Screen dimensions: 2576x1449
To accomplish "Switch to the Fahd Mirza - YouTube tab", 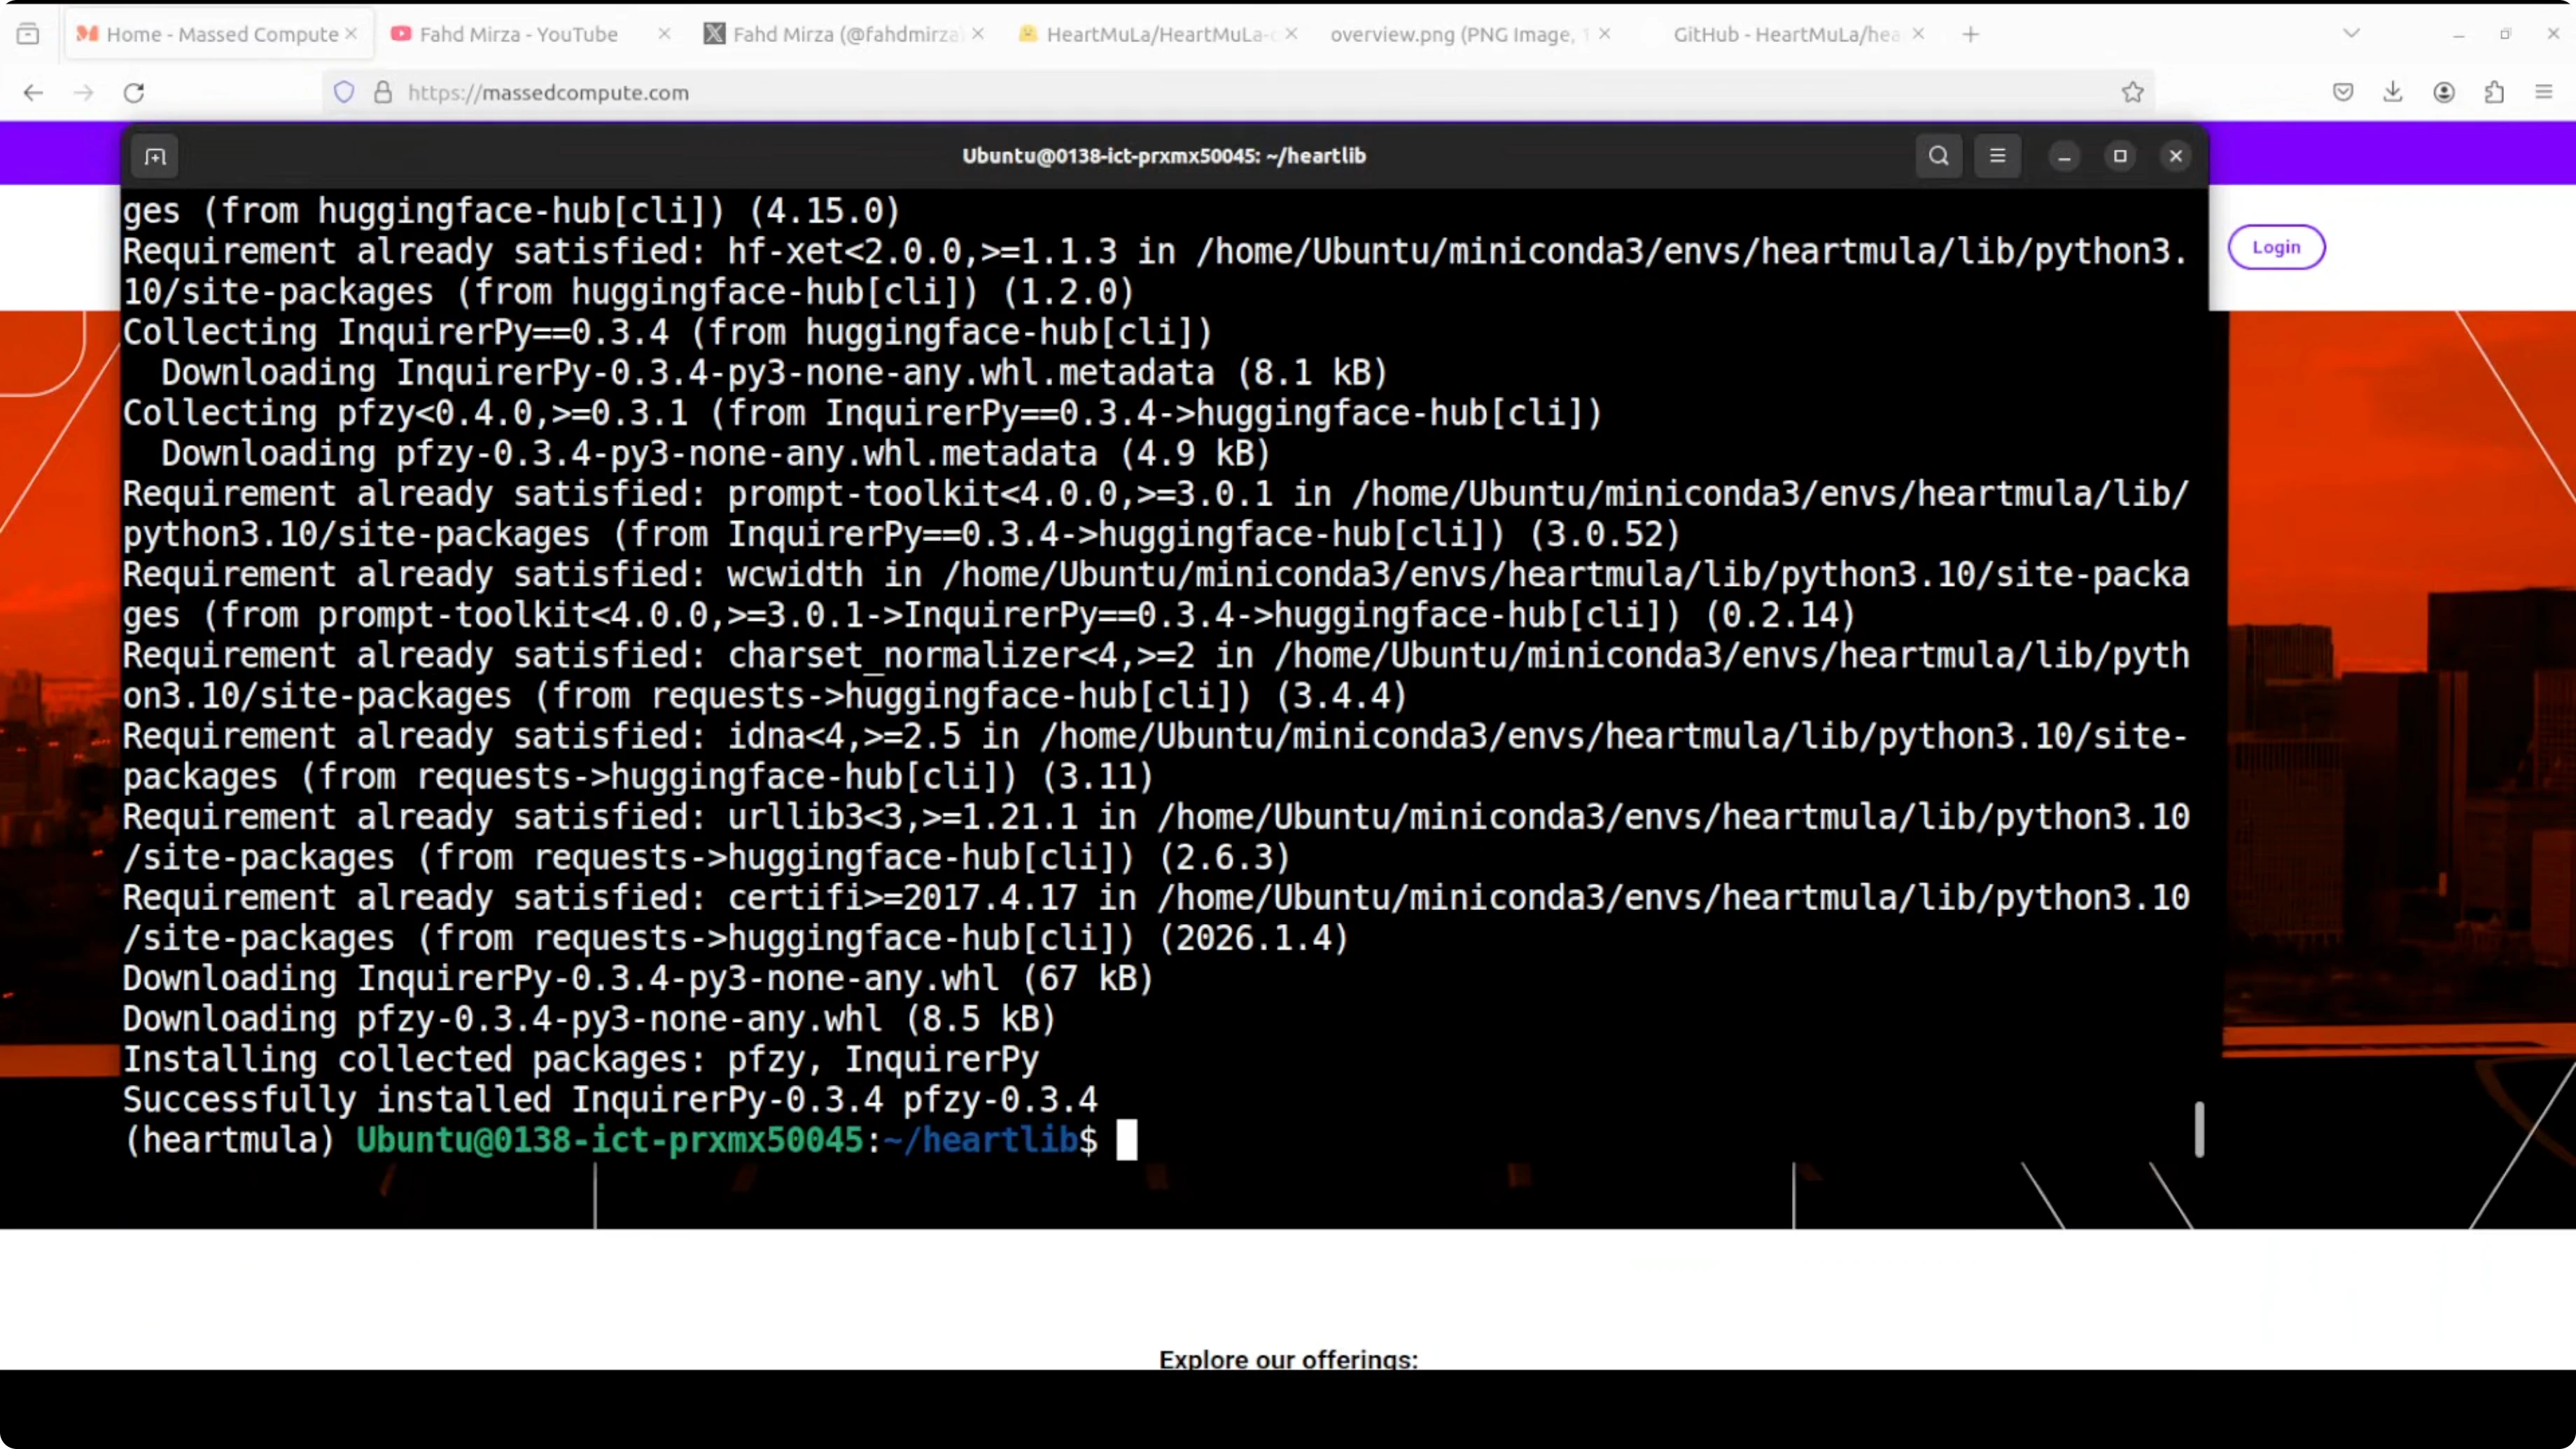I will (x=518, y=34).
